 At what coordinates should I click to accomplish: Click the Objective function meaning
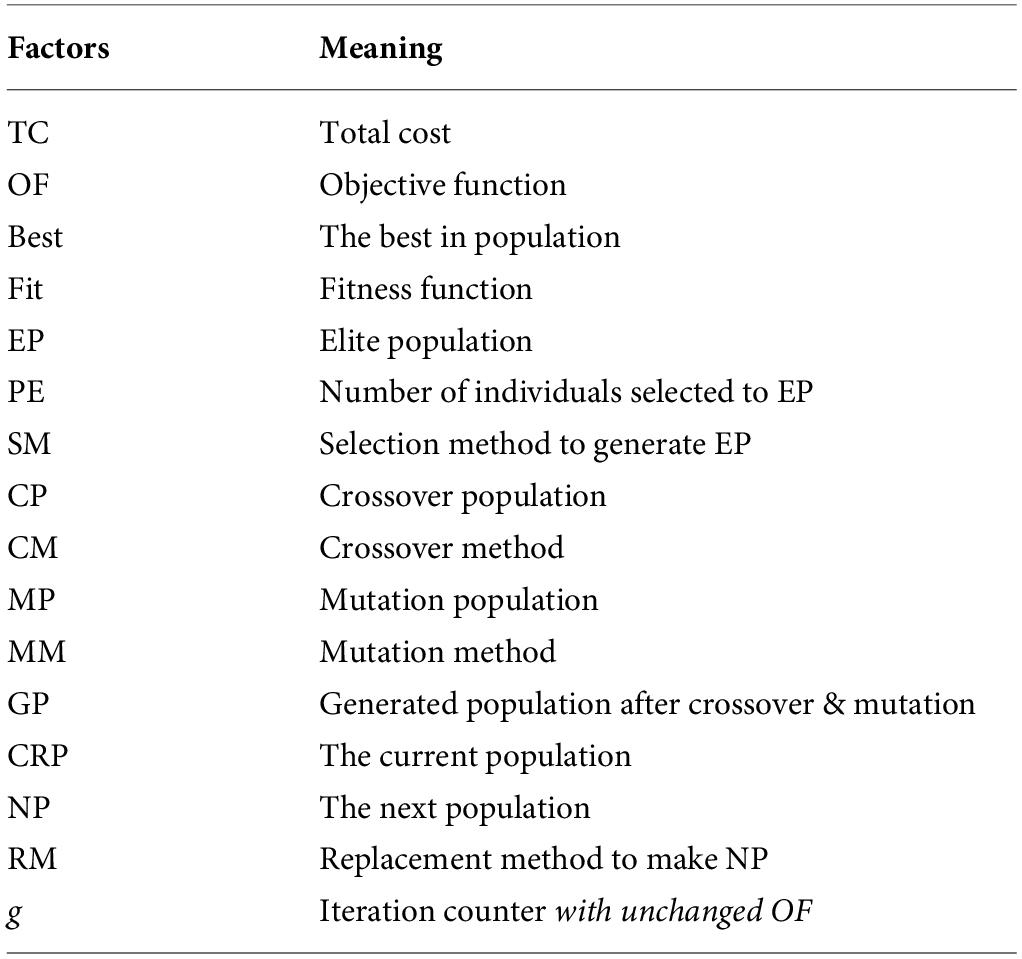coord(443,185)
